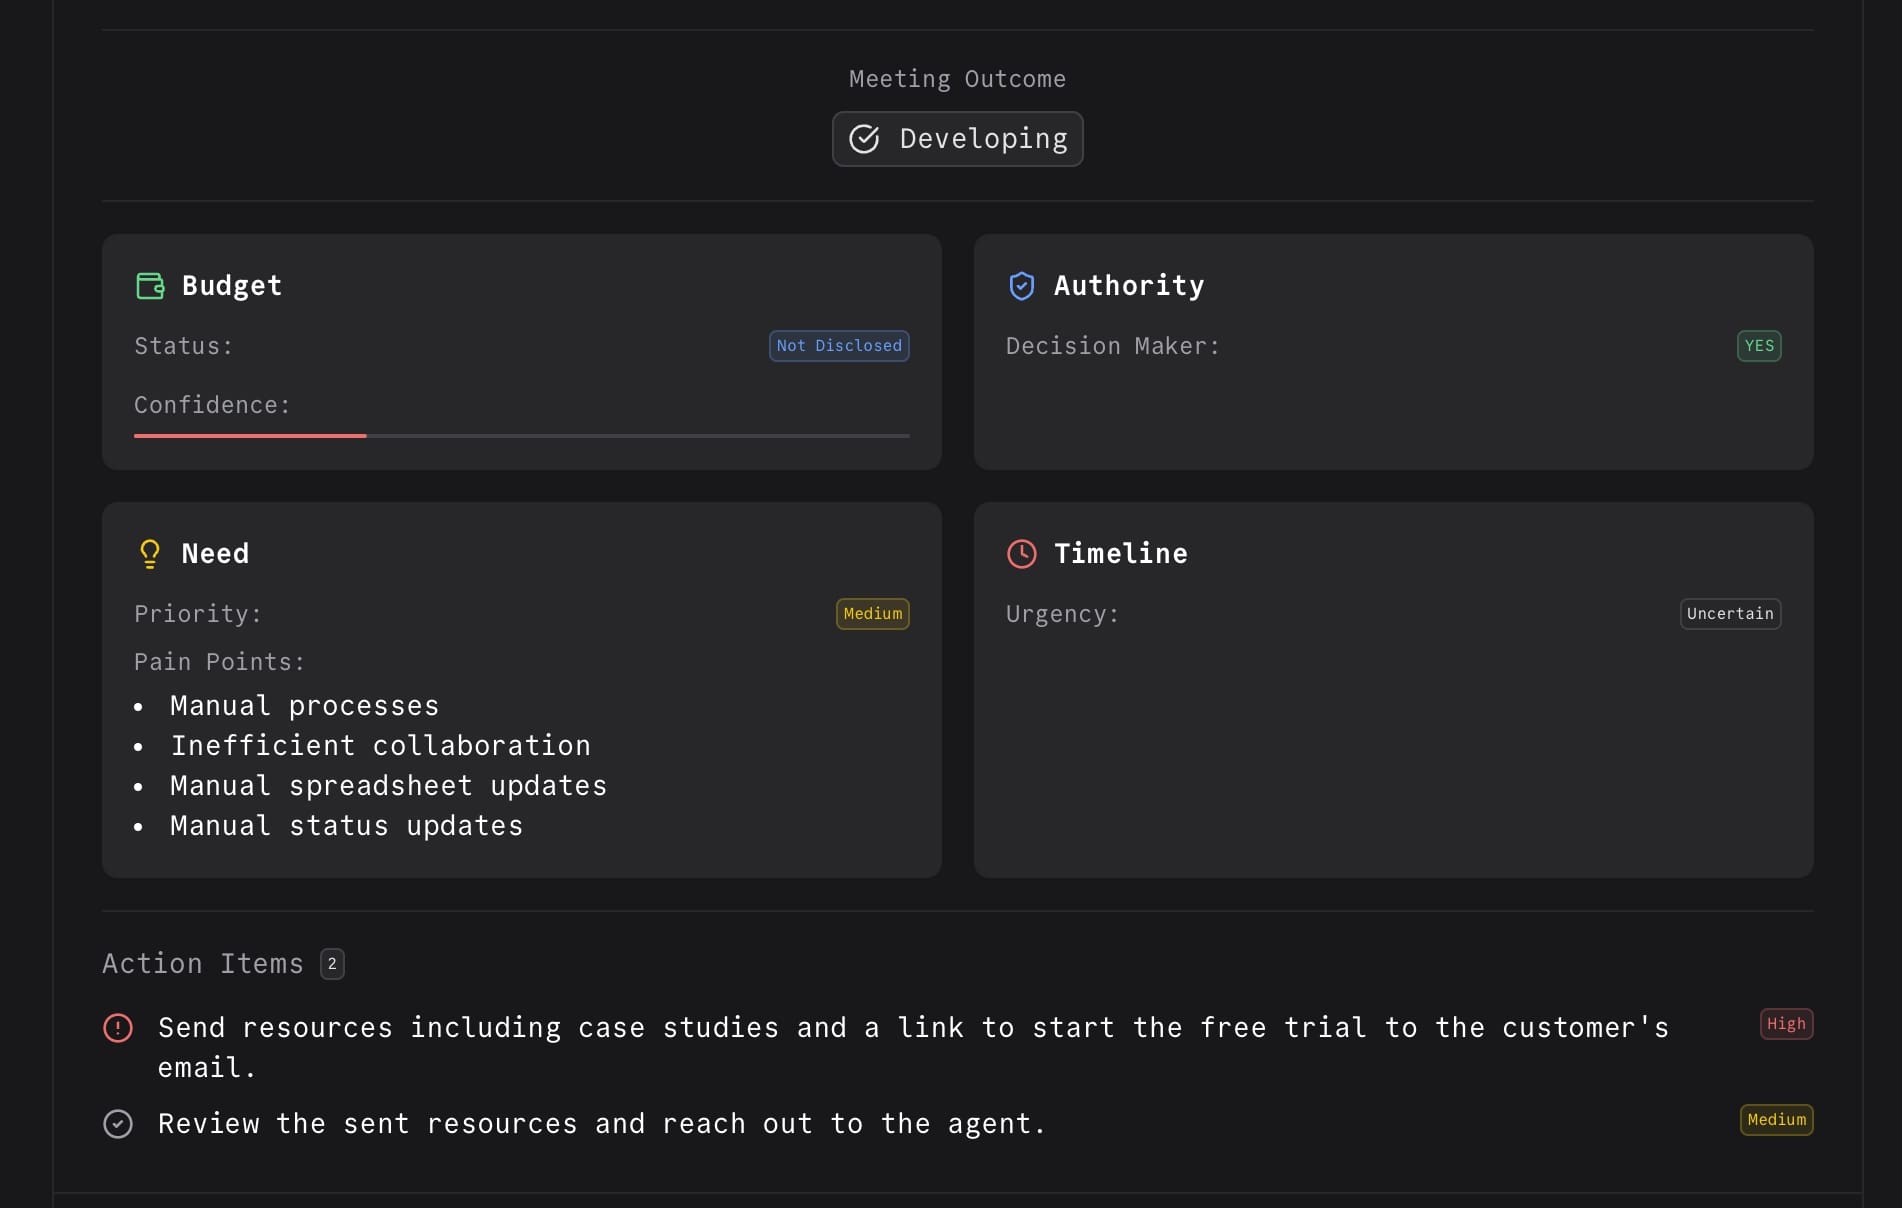This screenshot has width=1902, height=1208.
Task: Select the Budget card header
Action: click(x=231, y=286)
